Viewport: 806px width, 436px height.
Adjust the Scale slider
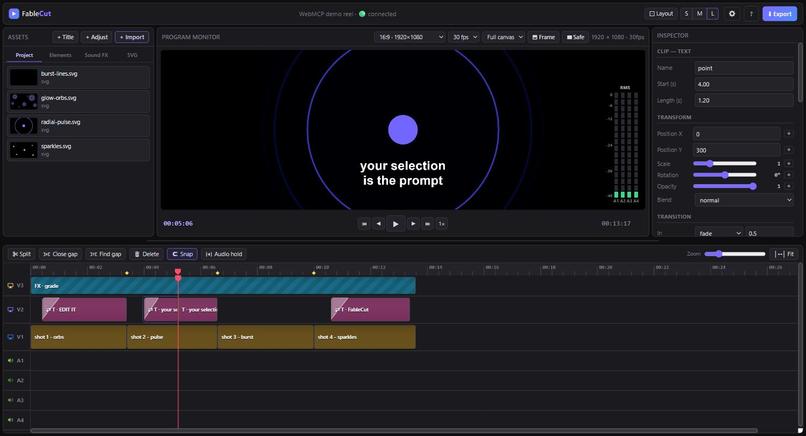tap(725, 164)
